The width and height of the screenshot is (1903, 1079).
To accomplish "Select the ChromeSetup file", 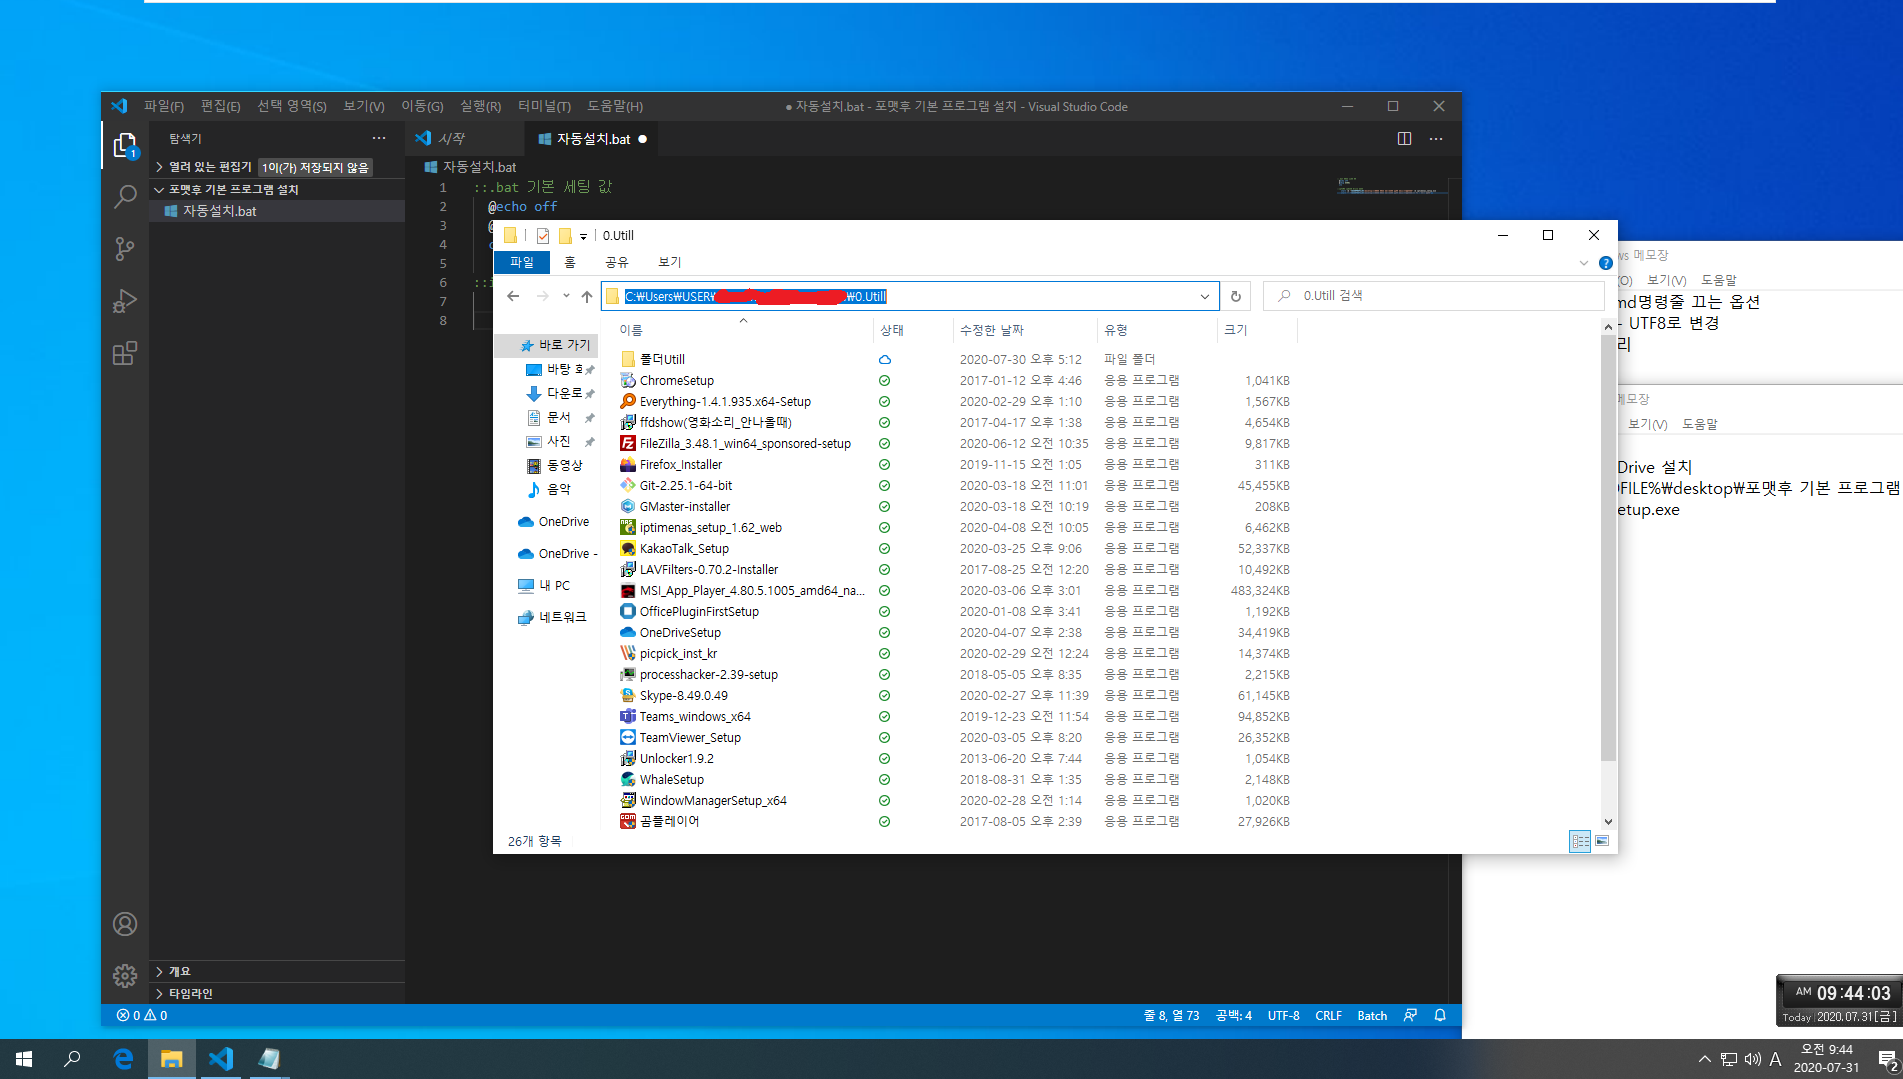I will (677, 381).
